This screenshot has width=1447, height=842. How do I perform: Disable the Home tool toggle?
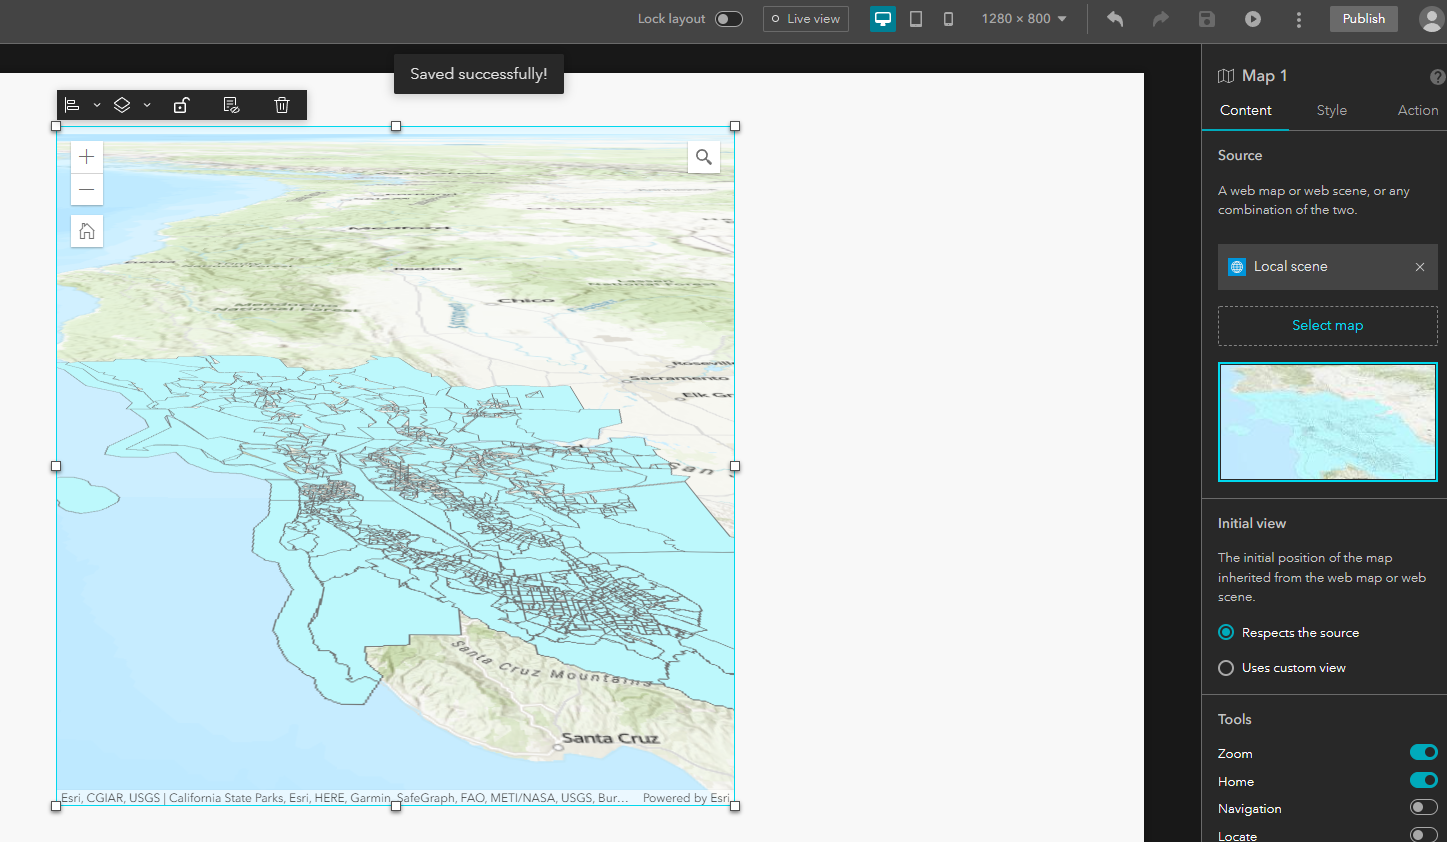pyautogui.click(x=1423, y=780)
